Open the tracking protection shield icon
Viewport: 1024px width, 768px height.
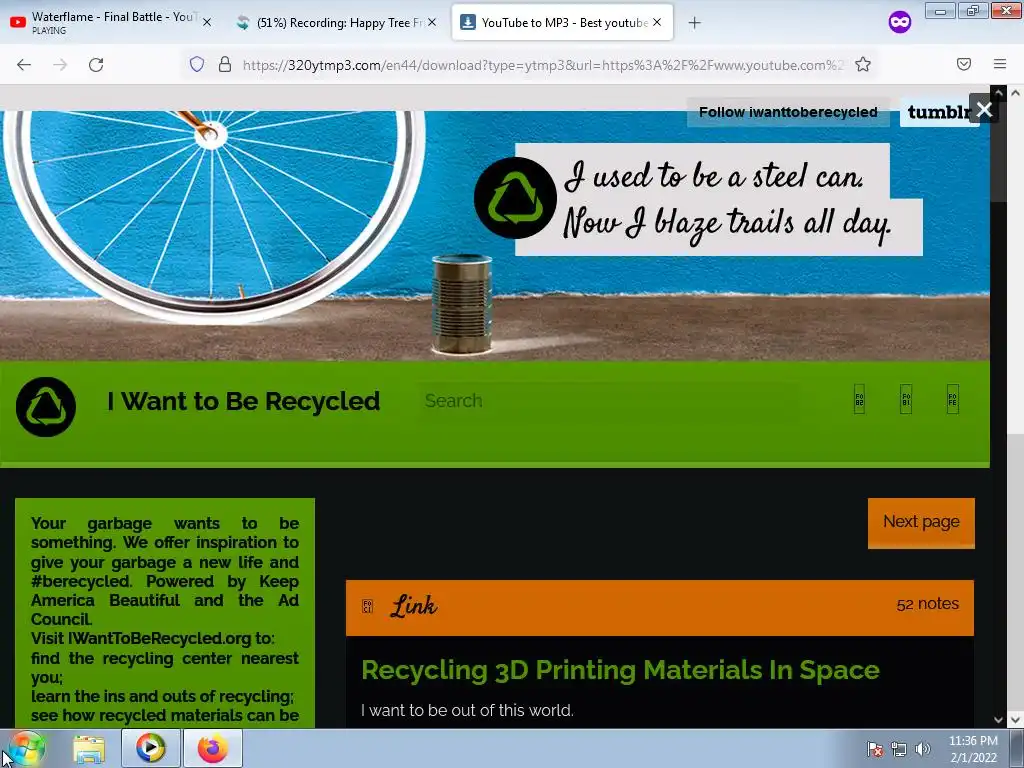pyautogui.click(x=197, y=64)
